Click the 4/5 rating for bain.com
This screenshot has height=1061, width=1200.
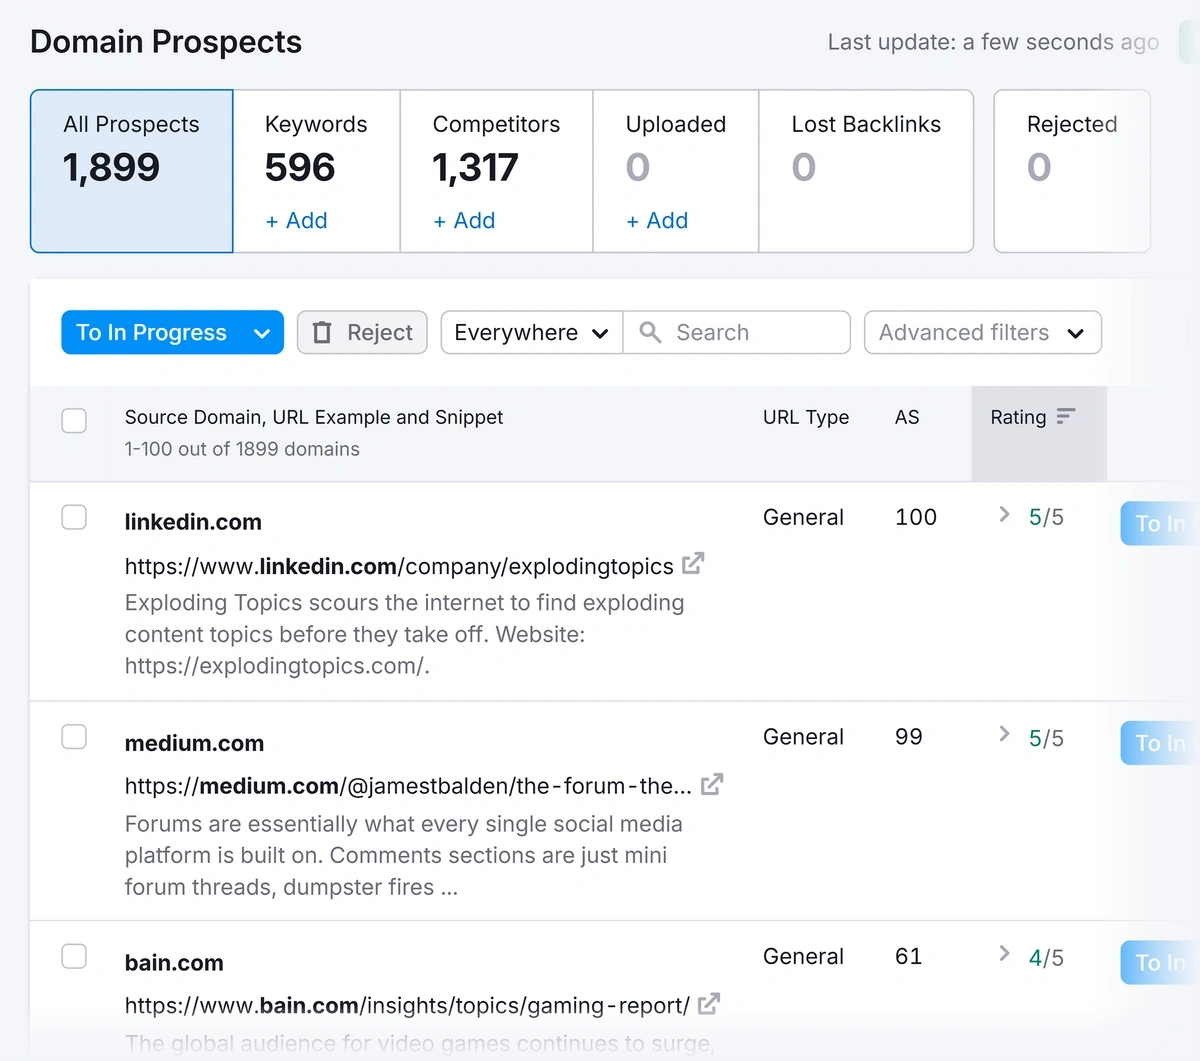point(1046,958)
